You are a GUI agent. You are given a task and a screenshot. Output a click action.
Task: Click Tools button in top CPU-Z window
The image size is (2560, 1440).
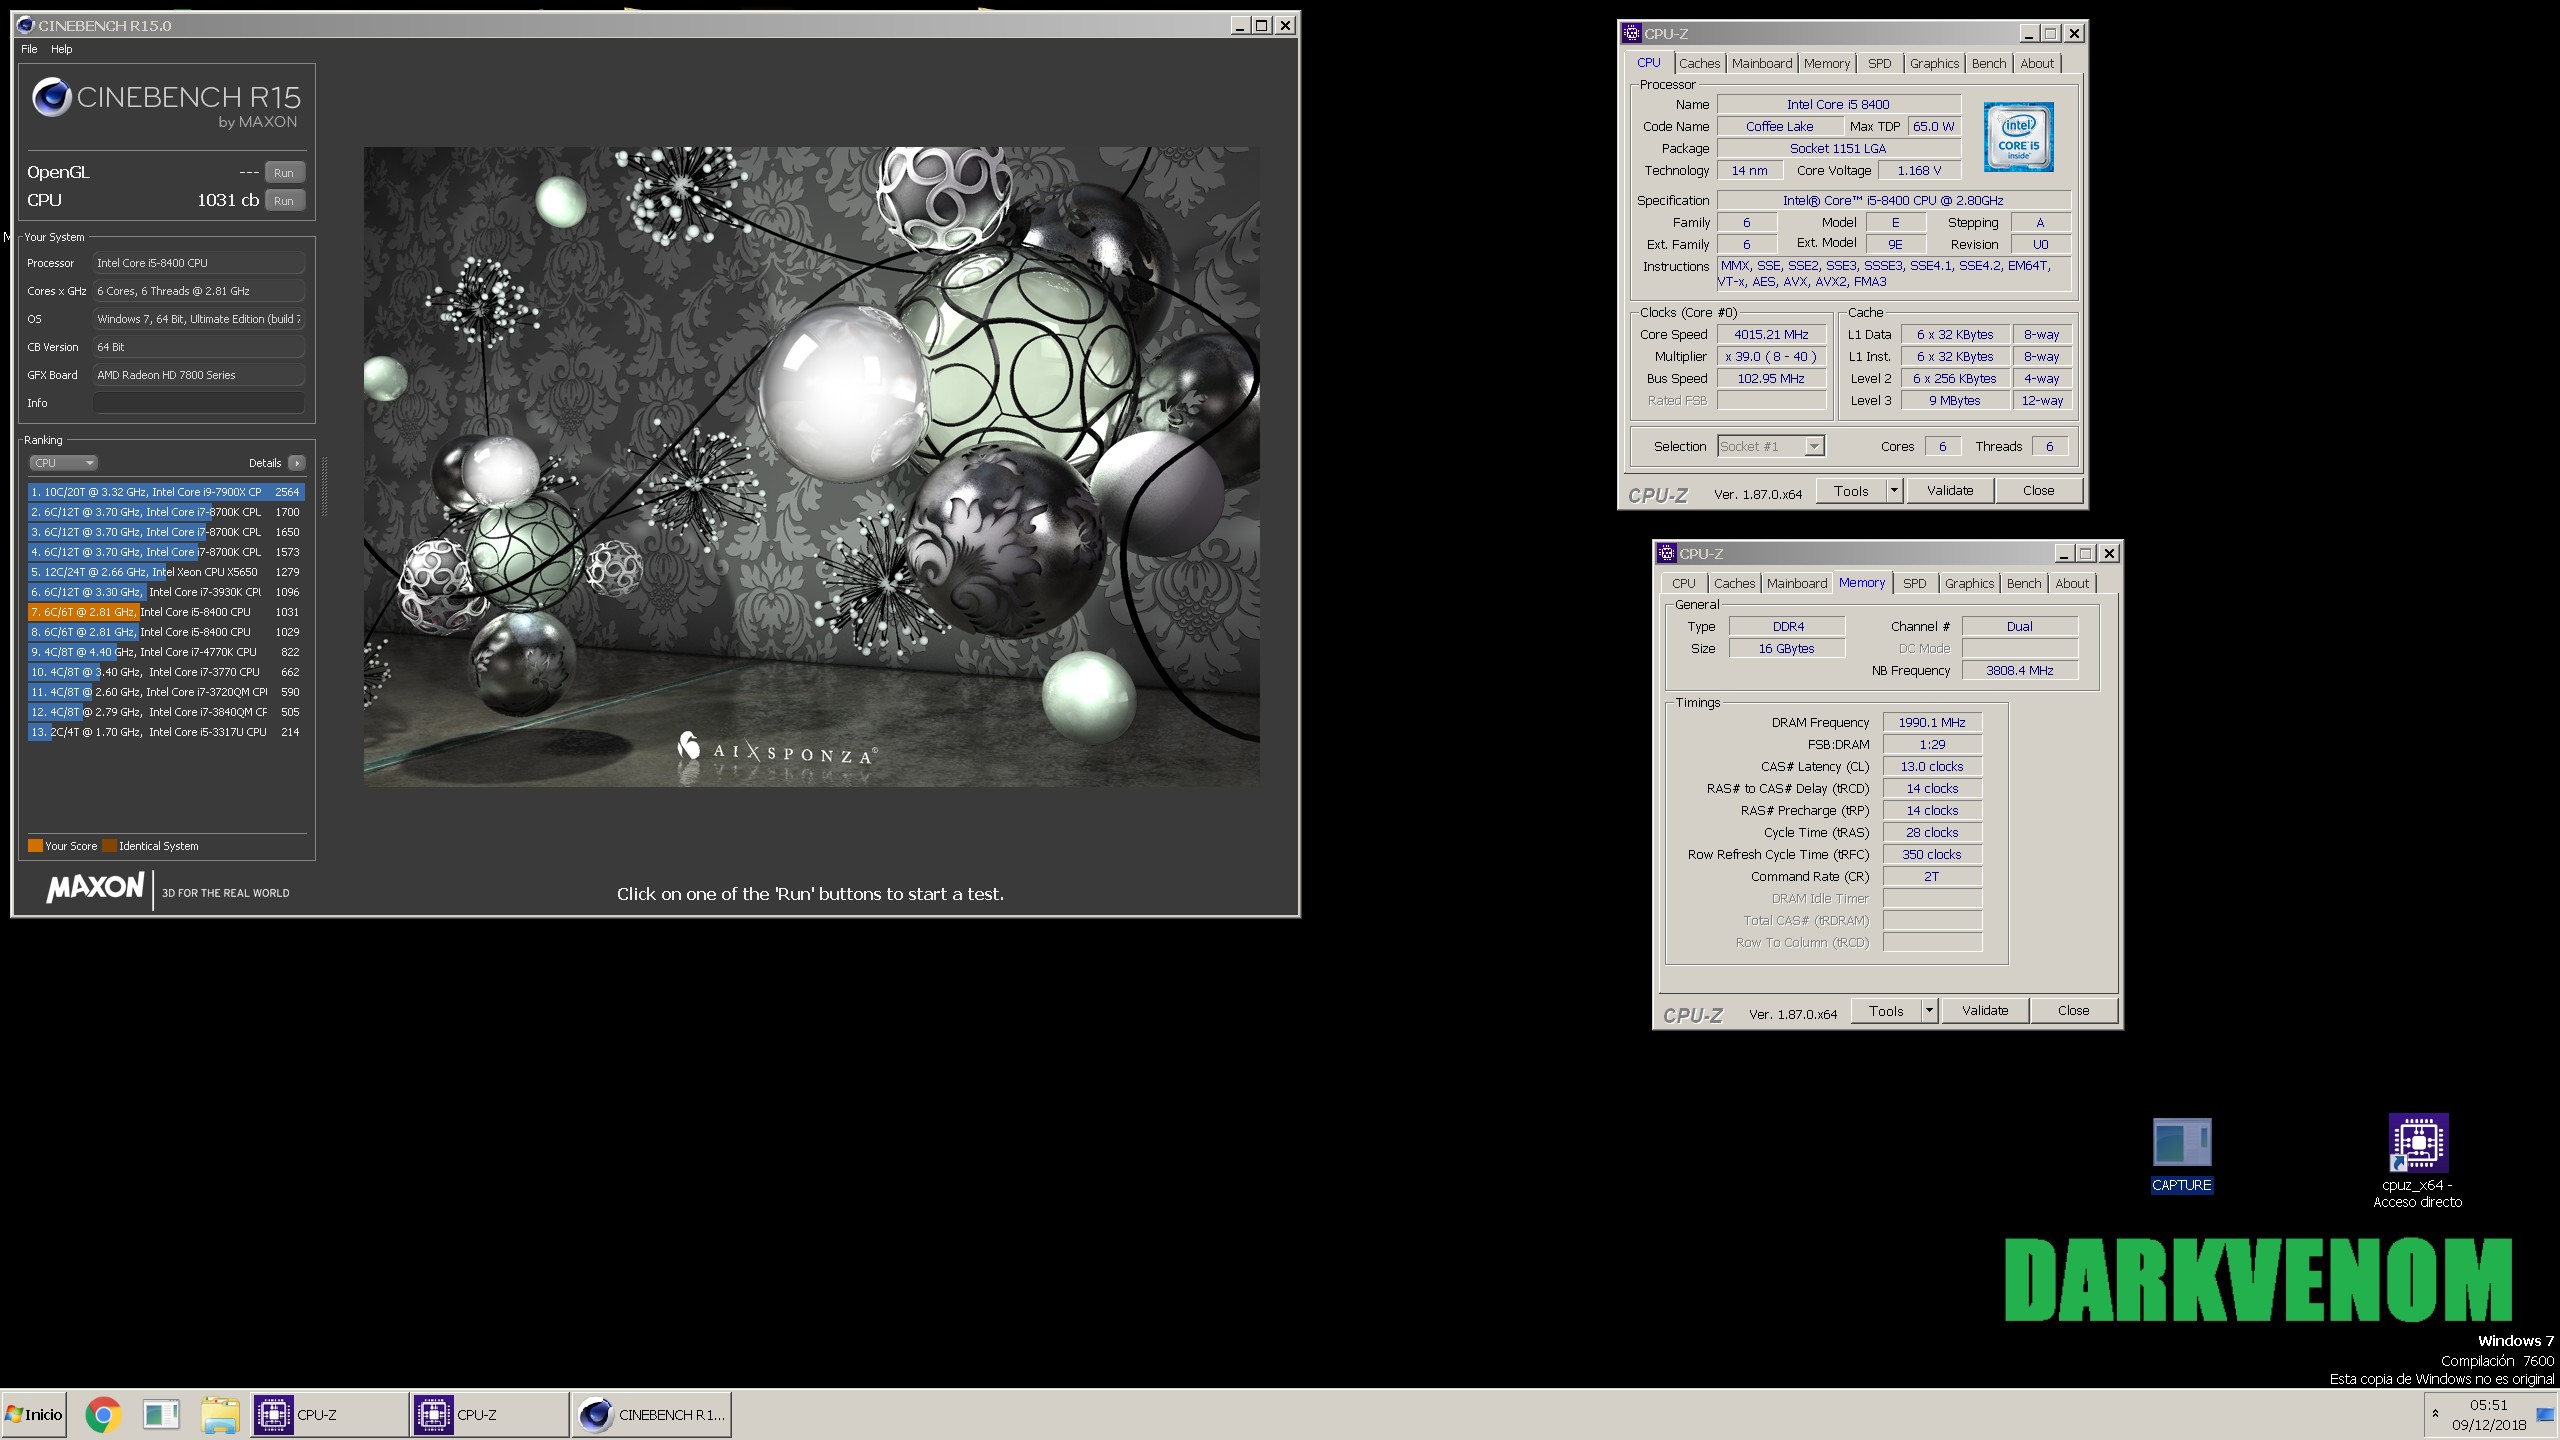point(1850,491)
